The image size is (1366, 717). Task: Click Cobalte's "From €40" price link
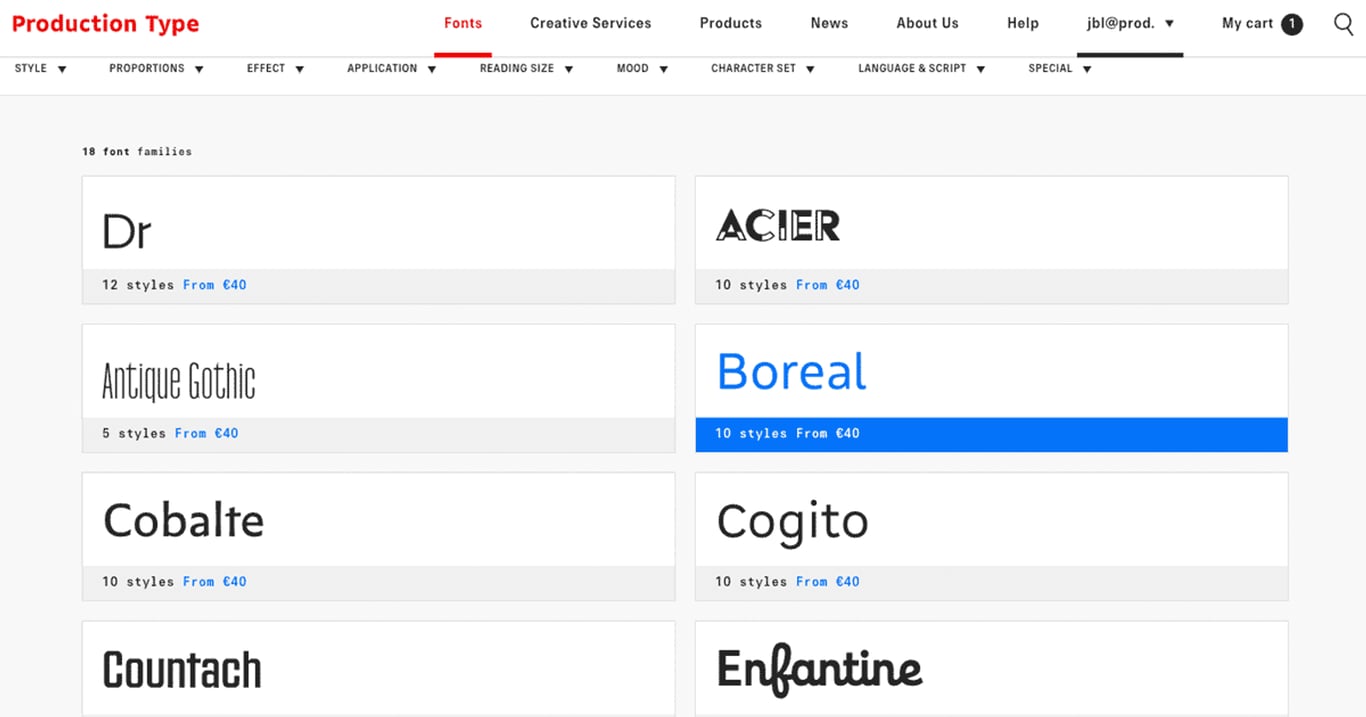tap(215, 581)
